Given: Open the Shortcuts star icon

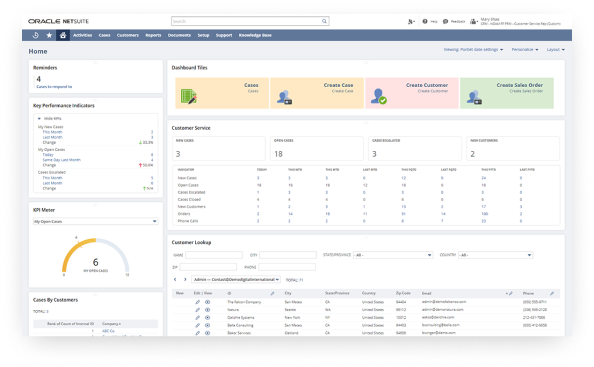Looking at the screenshot, I should point(49,35).
